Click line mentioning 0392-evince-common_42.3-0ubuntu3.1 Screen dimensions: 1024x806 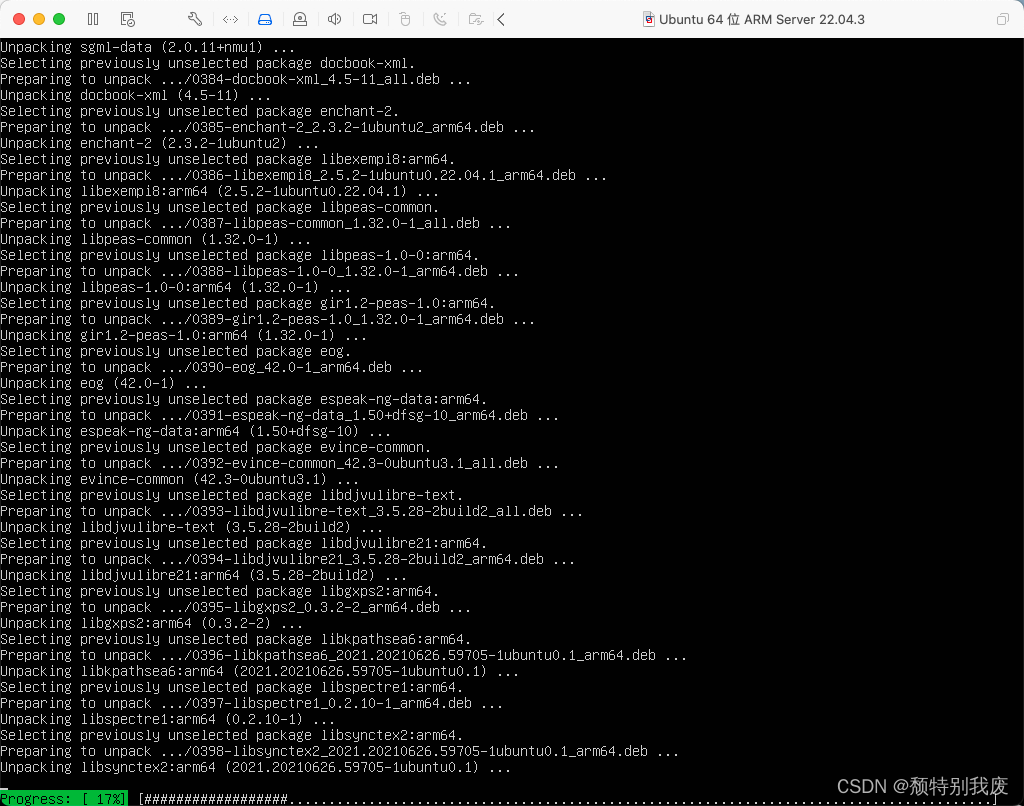click(280, 463)
